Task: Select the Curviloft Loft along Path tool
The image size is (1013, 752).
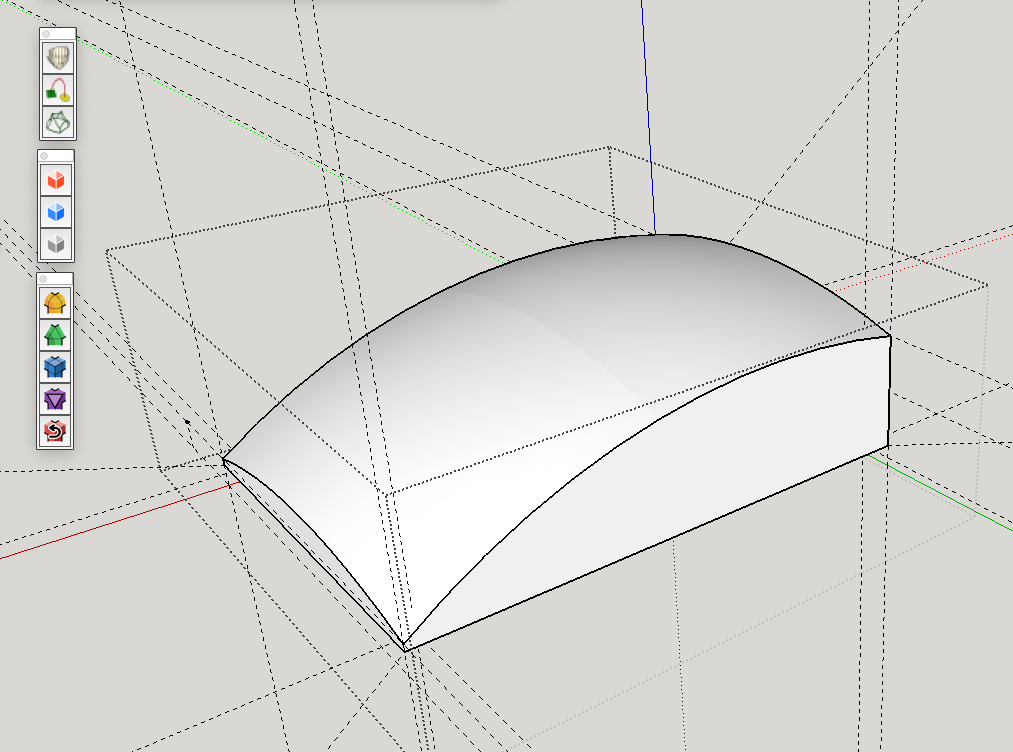Action: pos(58,90)
